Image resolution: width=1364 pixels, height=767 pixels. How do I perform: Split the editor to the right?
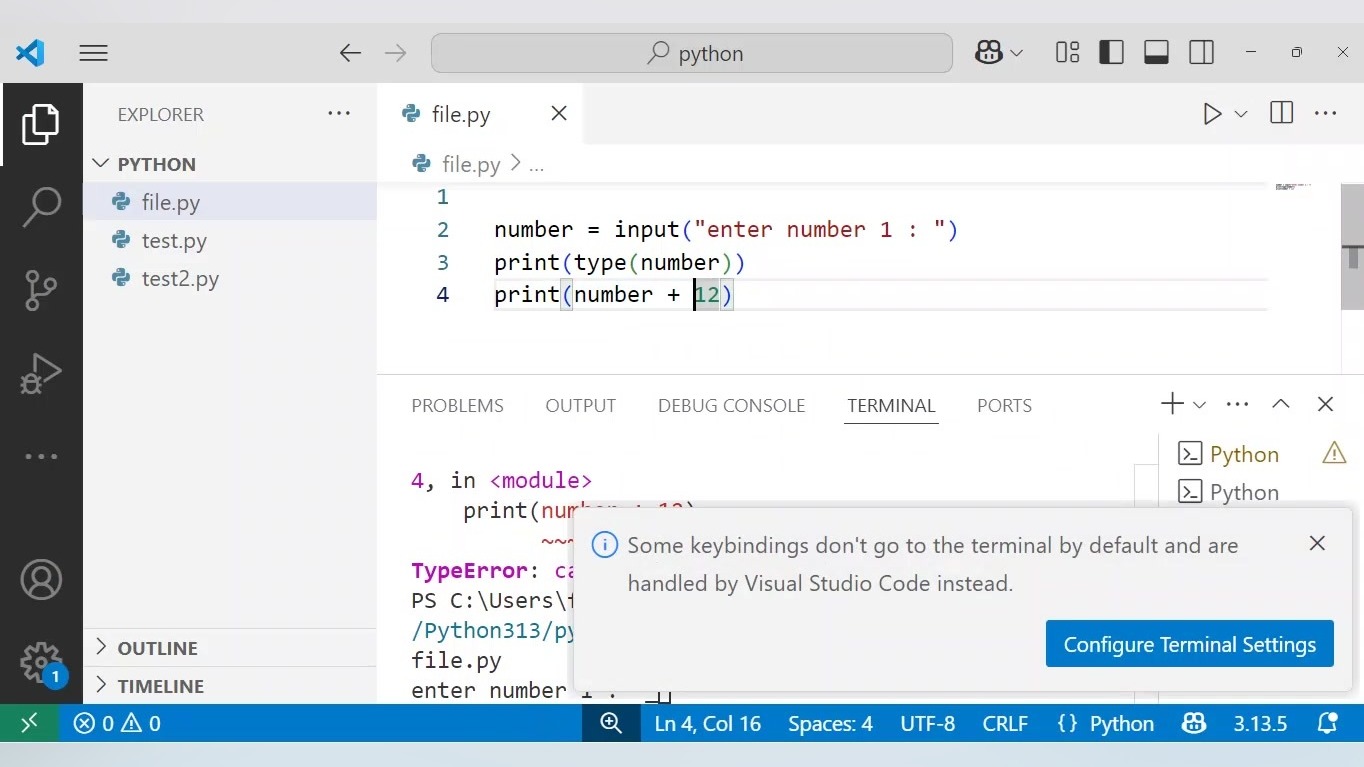tap(1281, 114)
